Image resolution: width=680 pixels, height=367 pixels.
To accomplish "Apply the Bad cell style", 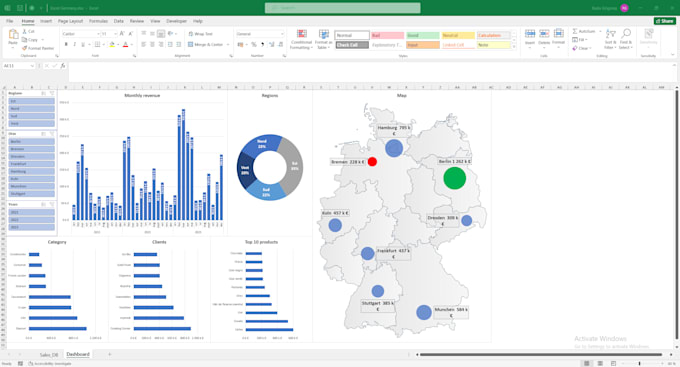I will tap(387, 35).
